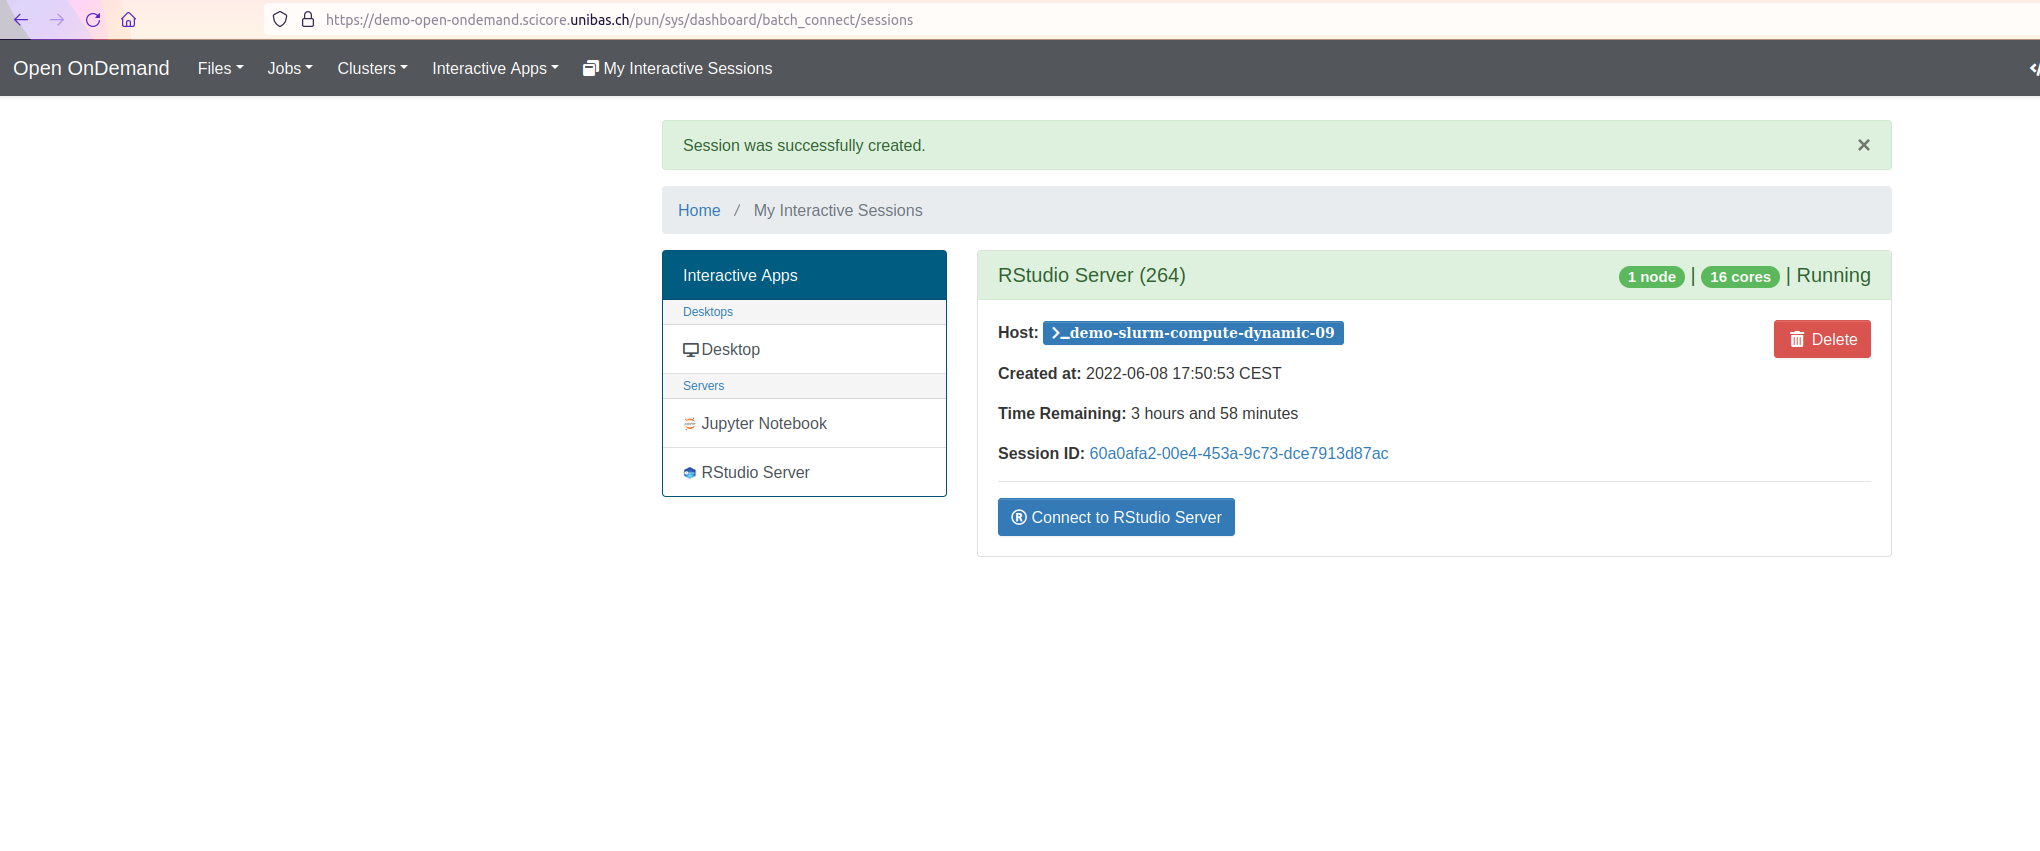Dismiss the session created alert

tap(1863, 145)
